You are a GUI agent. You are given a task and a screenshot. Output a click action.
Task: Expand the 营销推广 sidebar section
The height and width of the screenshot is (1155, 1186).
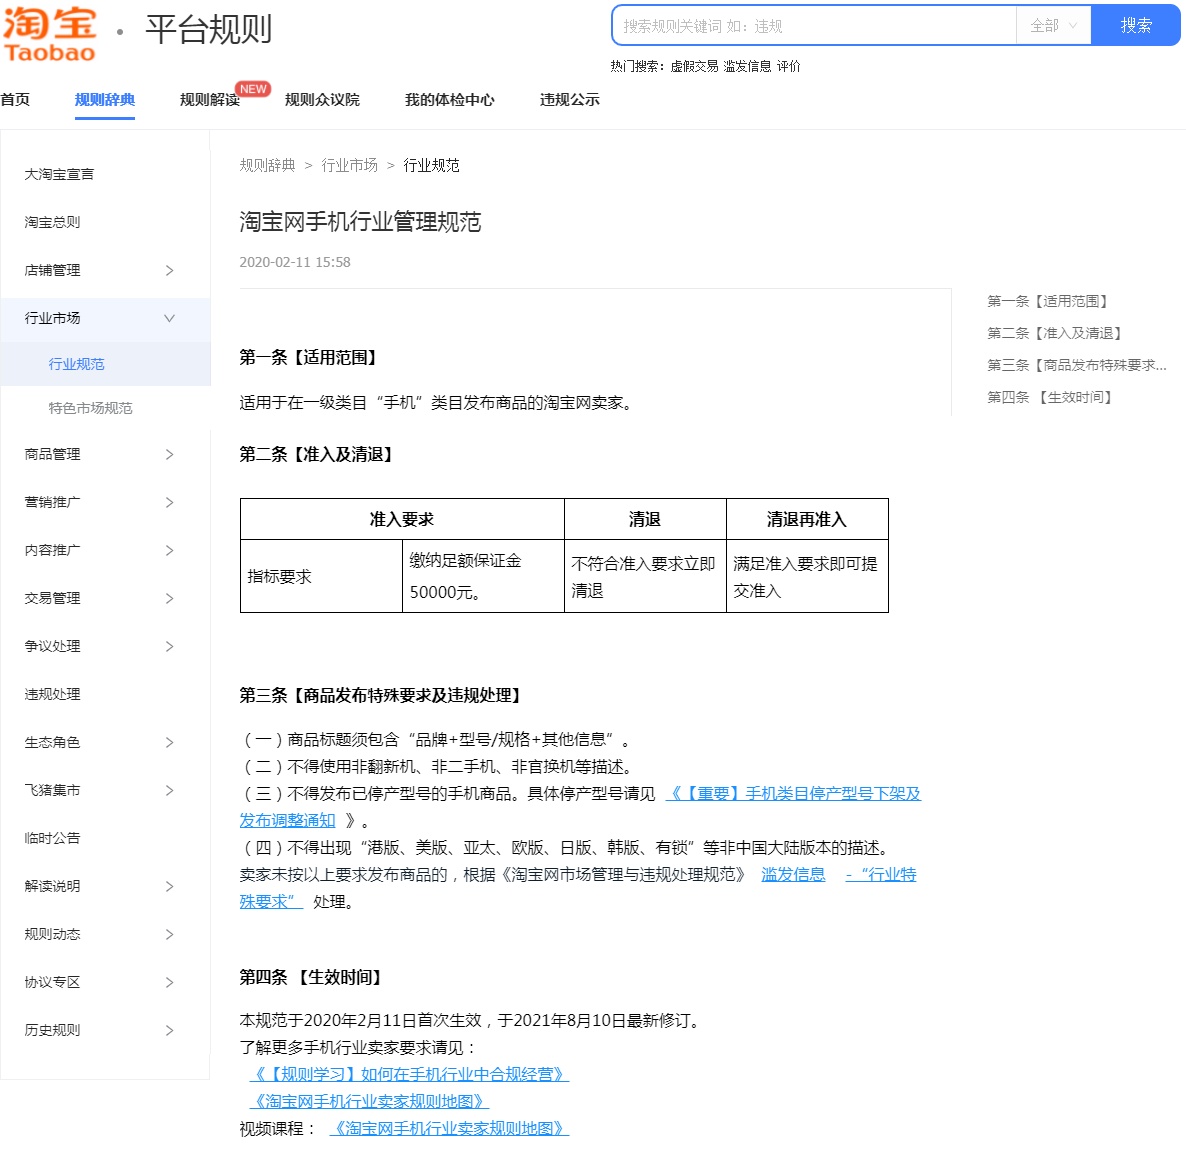(x=105, y=502)
